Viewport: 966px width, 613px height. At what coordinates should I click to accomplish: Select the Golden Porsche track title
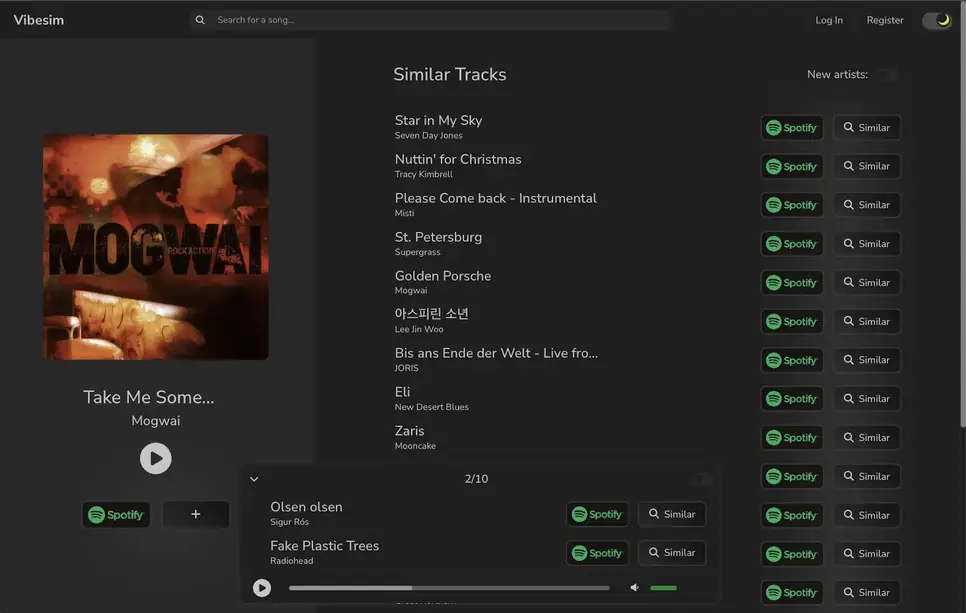coord(442,275)
